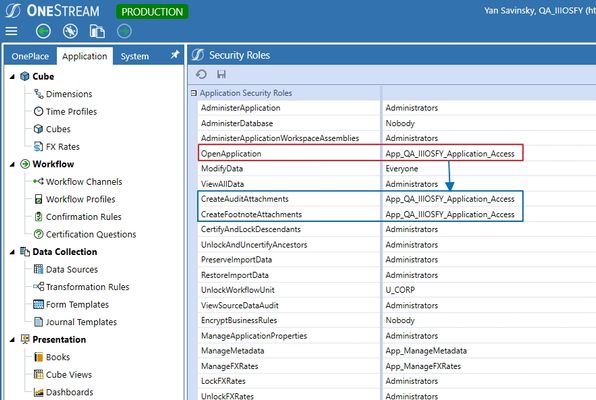Image resolution: width=596 pixels, height=400 pixels.
Task: Click the dimmed forward circle icon
Action: [x=124, y=31]
